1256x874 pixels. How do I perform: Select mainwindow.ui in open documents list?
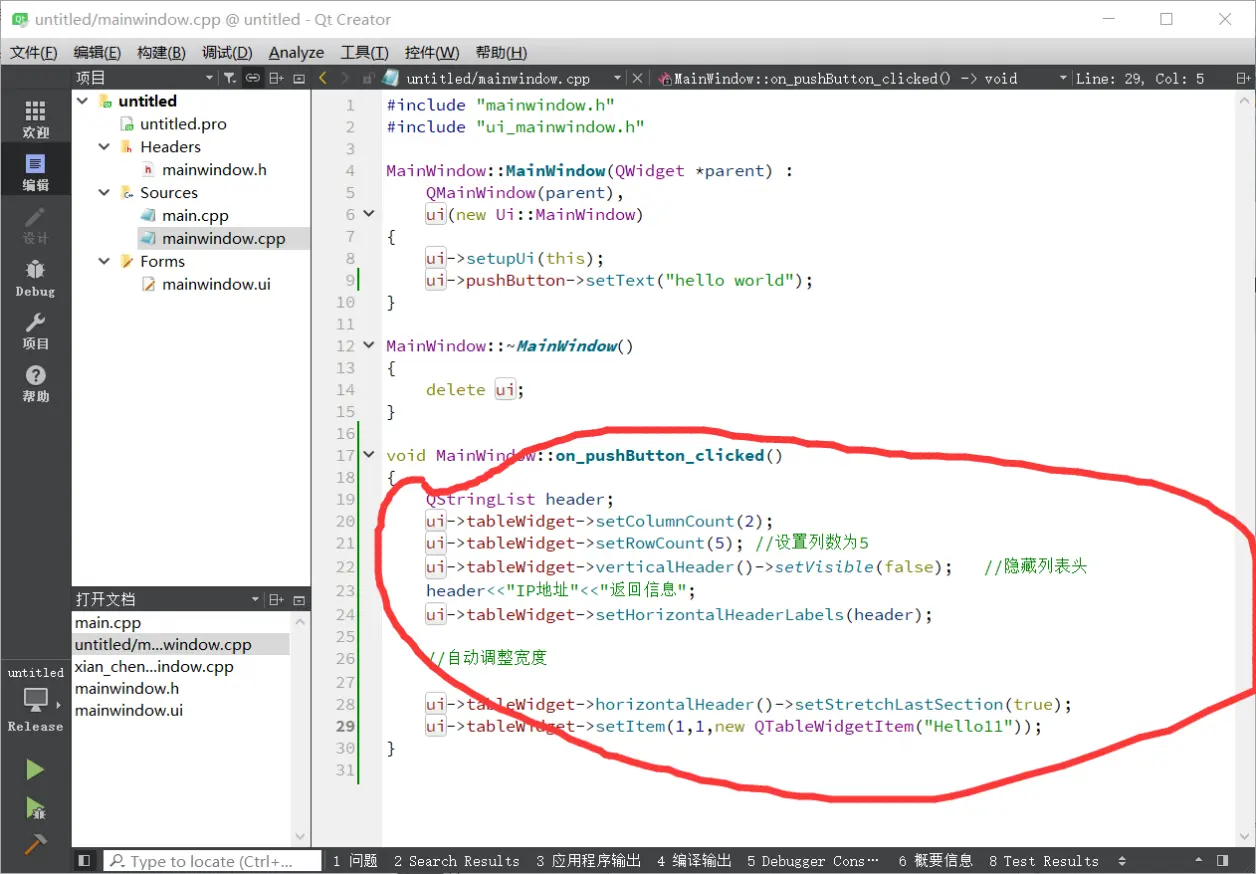click(x=129, y=711)
